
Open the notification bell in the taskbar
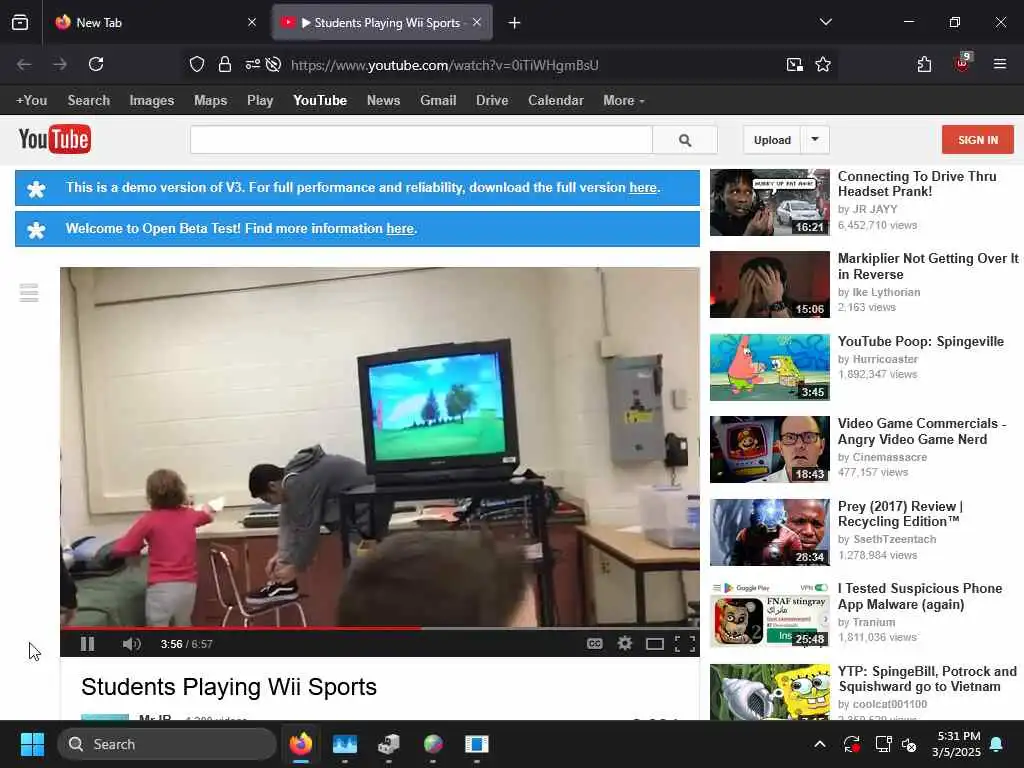tap(997, 744)
